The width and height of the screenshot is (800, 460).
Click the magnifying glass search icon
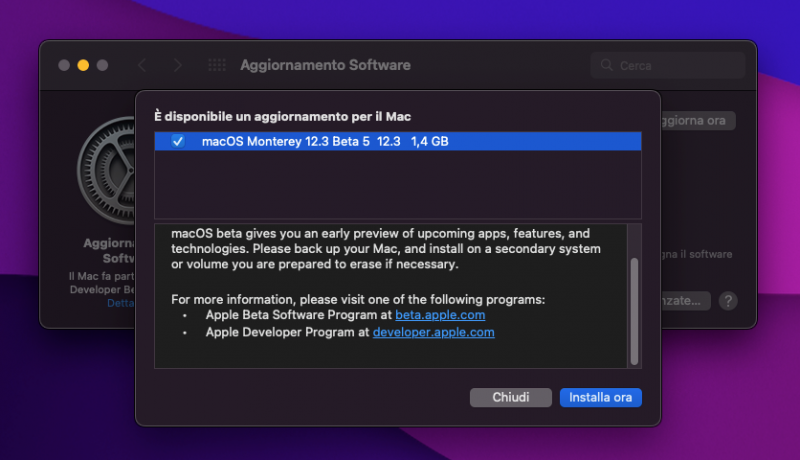(x=606, y=66)
